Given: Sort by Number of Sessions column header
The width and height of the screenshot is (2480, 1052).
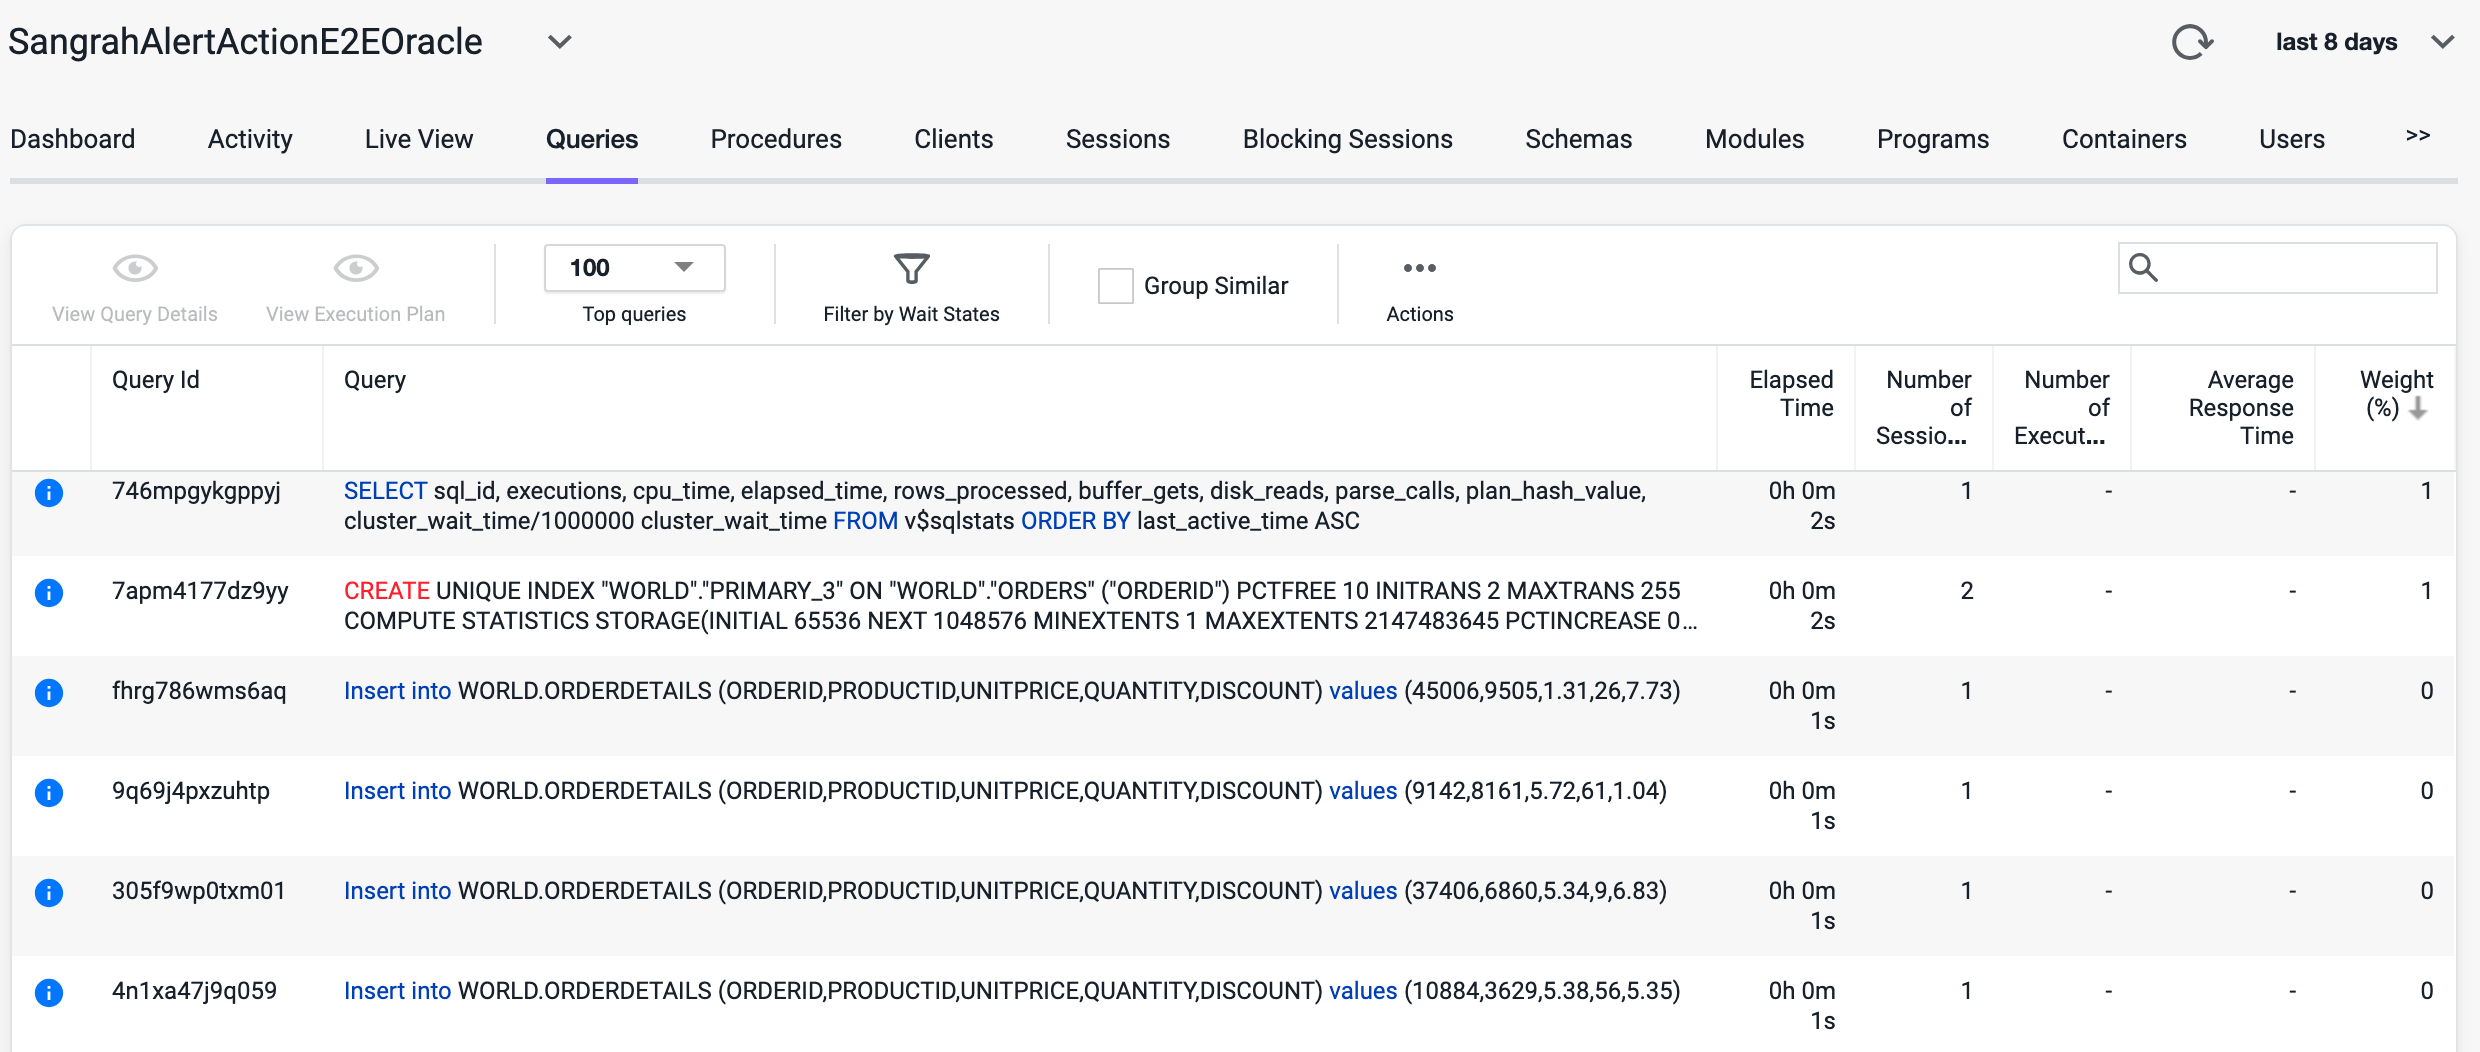Looking at the screenshot, I should point(1925,408).
